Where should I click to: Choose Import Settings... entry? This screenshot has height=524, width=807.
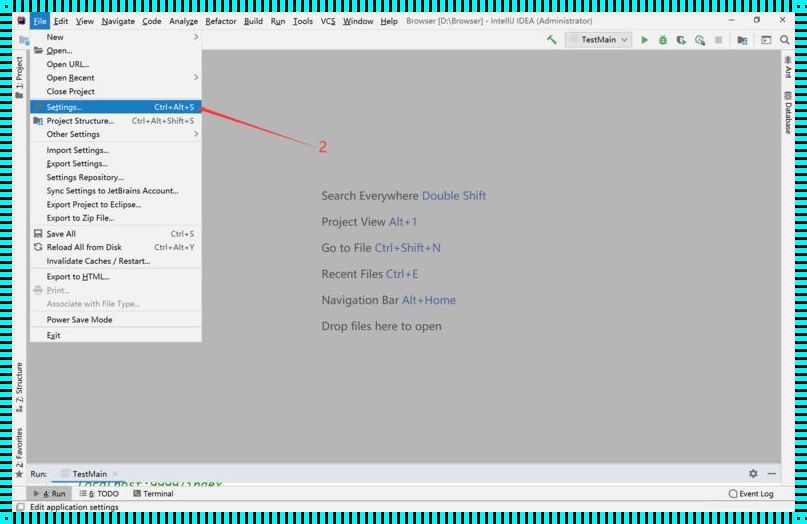tap(116, 150)
